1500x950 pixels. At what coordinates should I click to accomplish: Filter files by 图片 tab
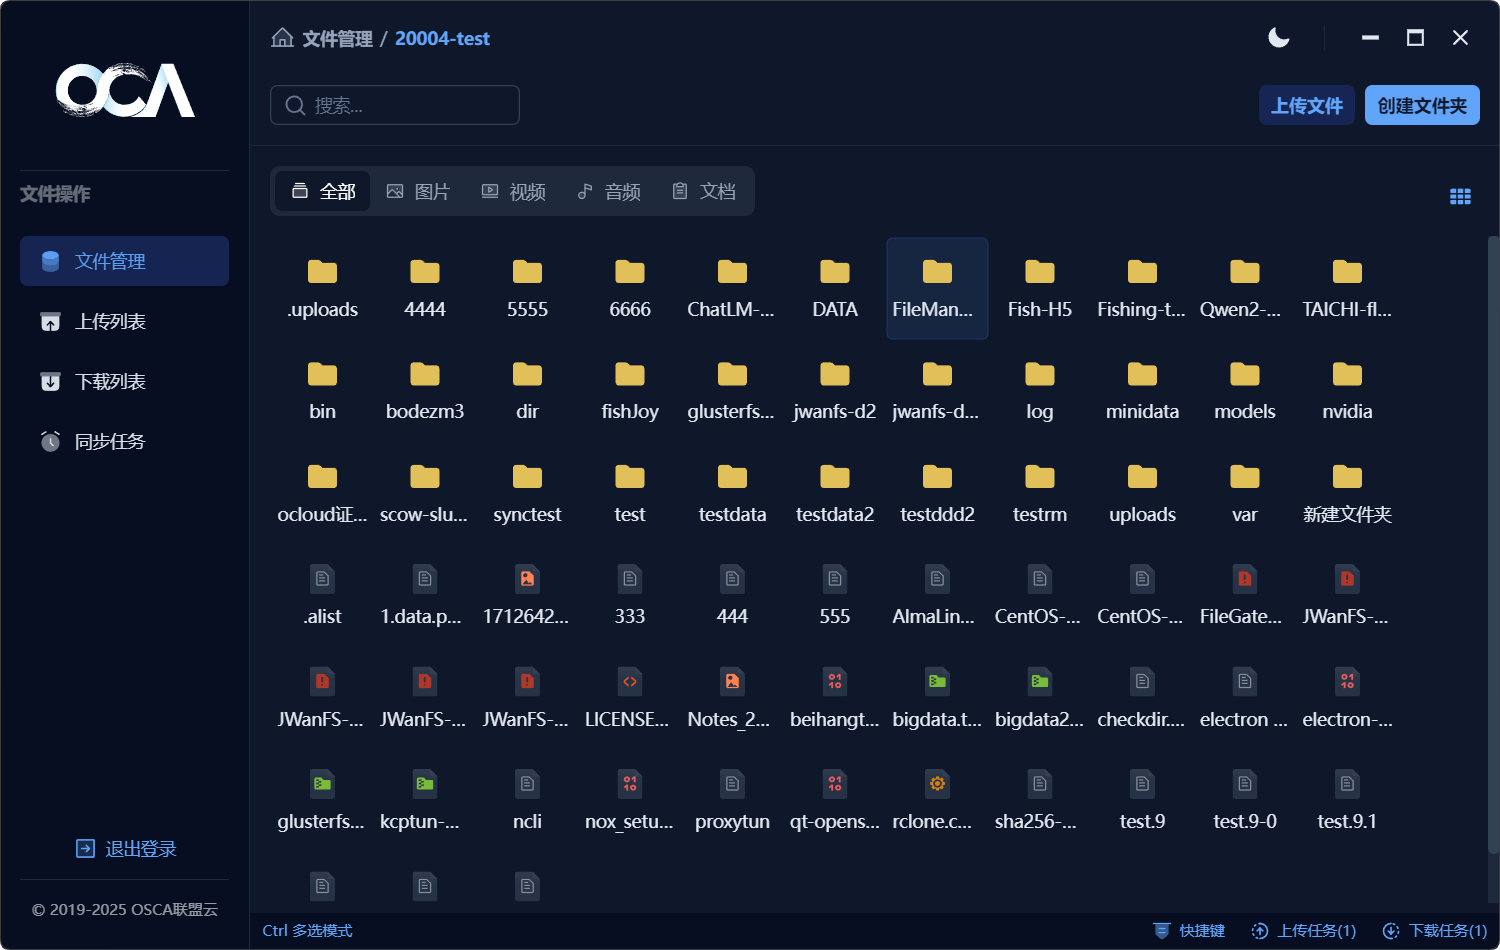click(x=419, y=191)
